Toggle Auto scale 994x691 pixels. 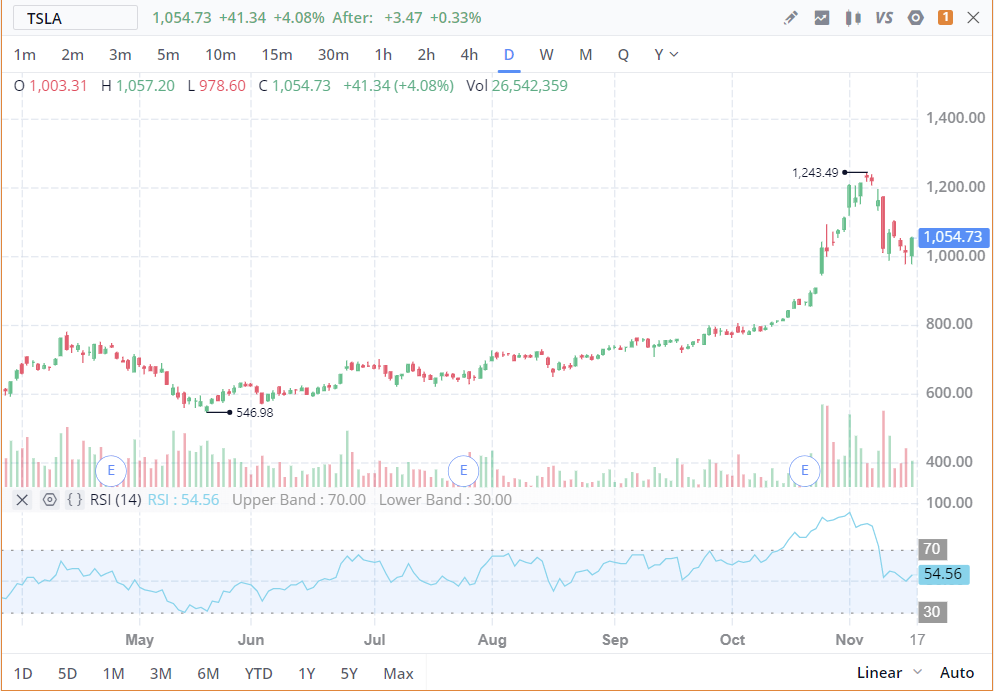(957, 673)
